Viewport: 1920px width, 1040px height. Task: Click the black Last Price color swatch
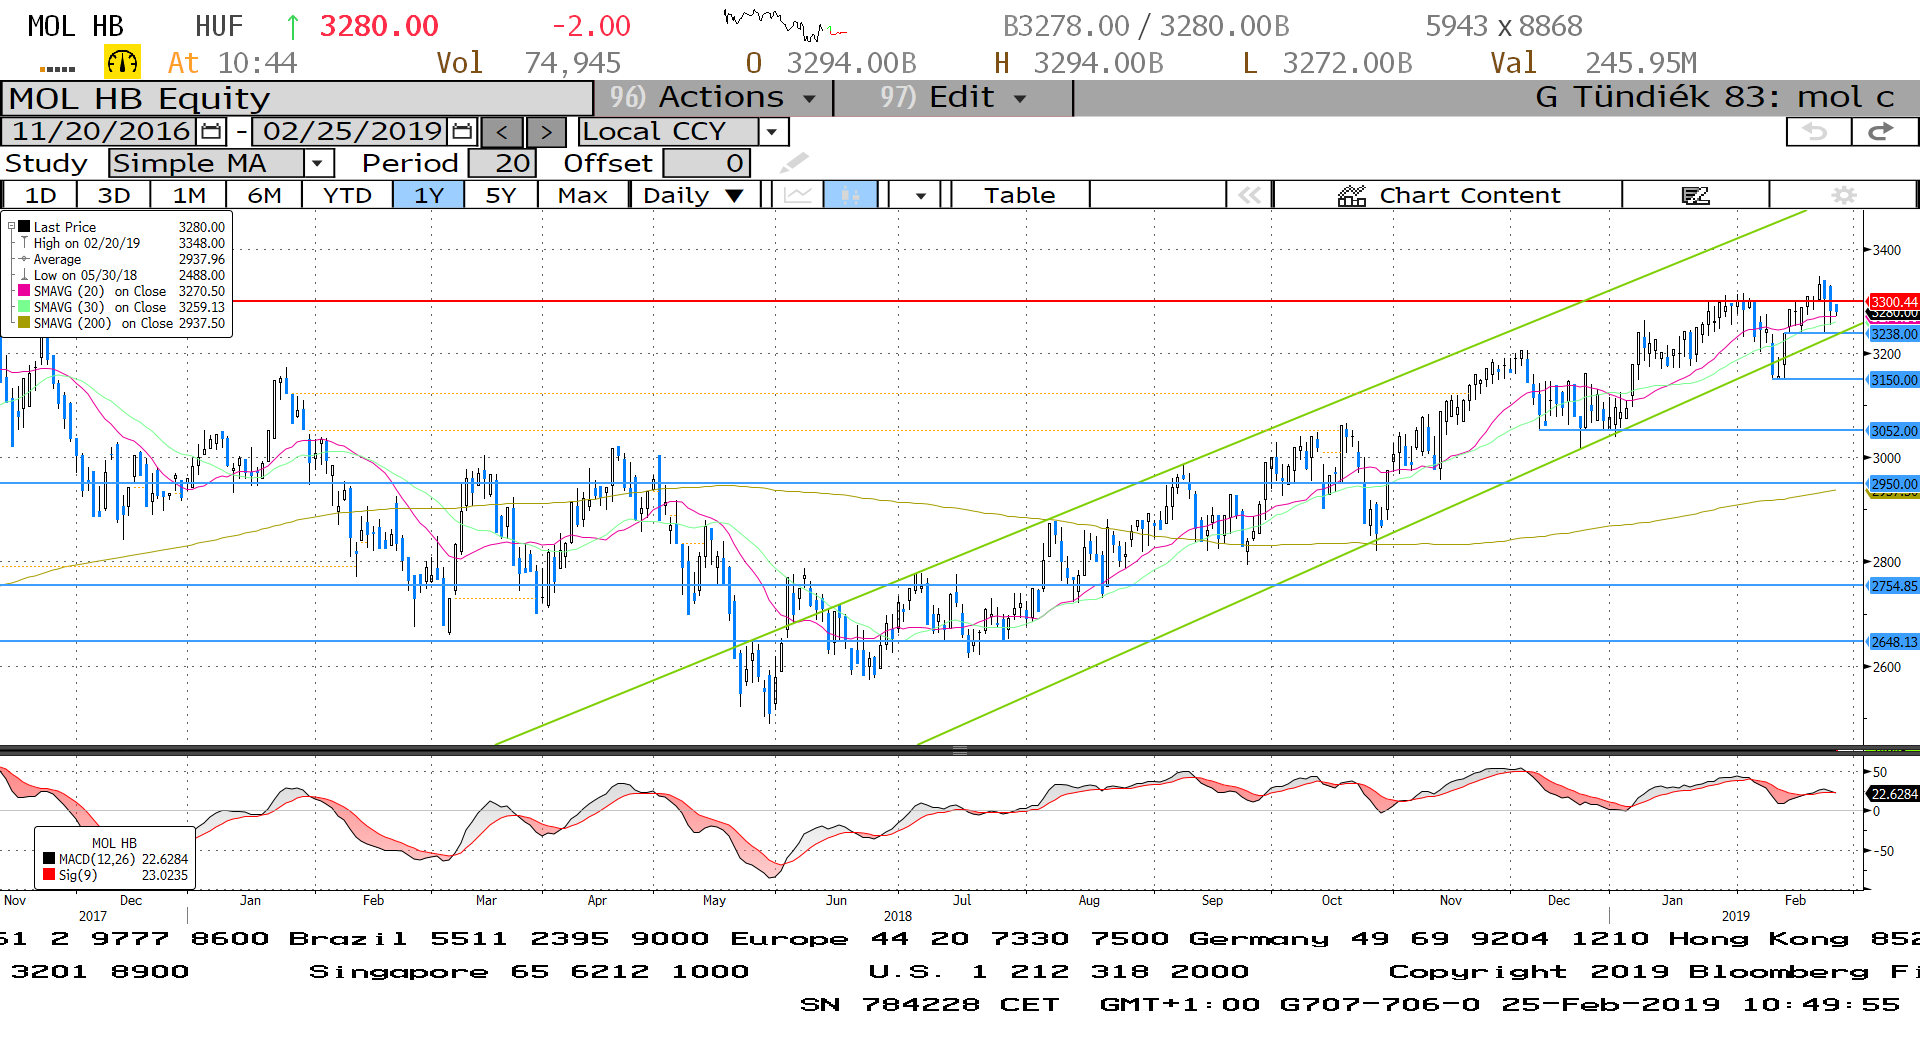24,227
